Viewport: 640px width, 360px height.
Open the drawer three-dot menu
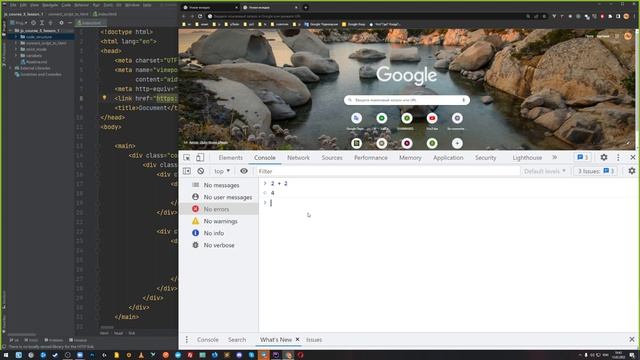[187, 340]
